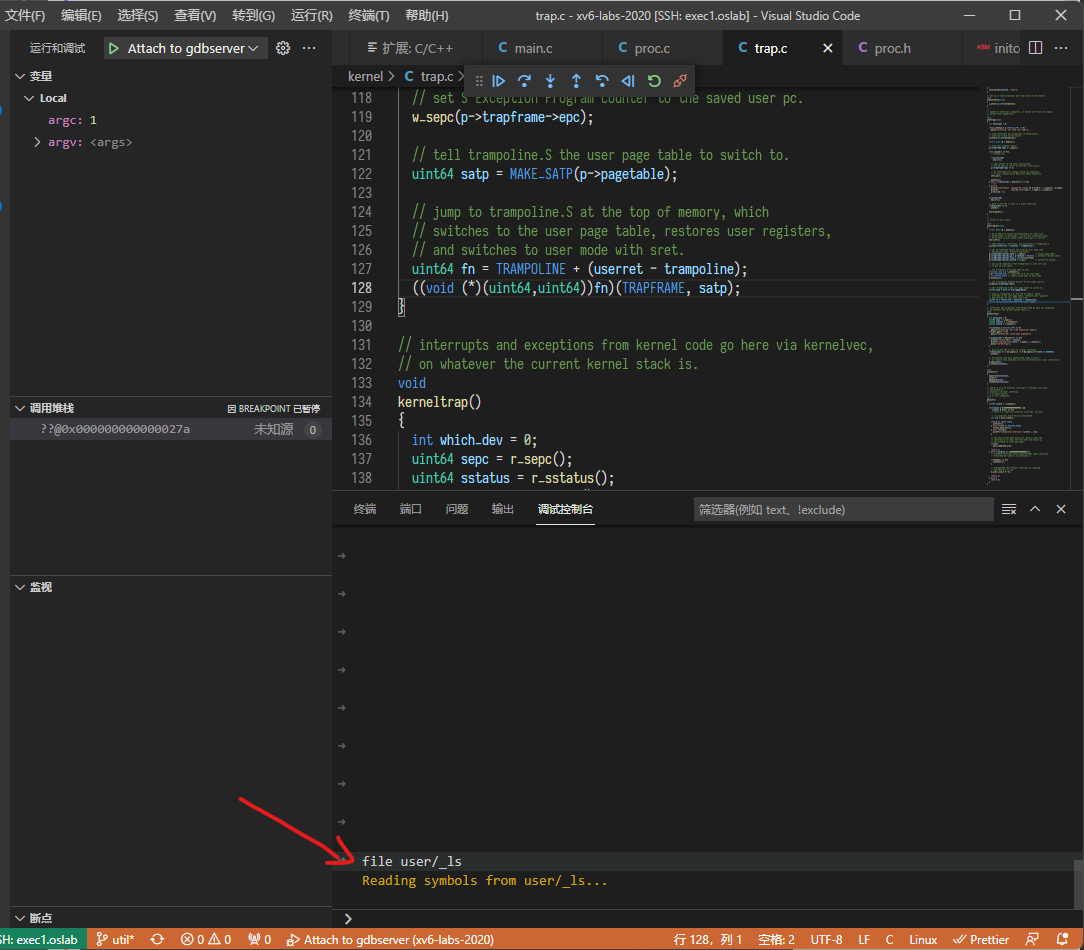The image size is (1084, 950).
Task: Collapse the Call Stack section header
Action: point(52,408)
